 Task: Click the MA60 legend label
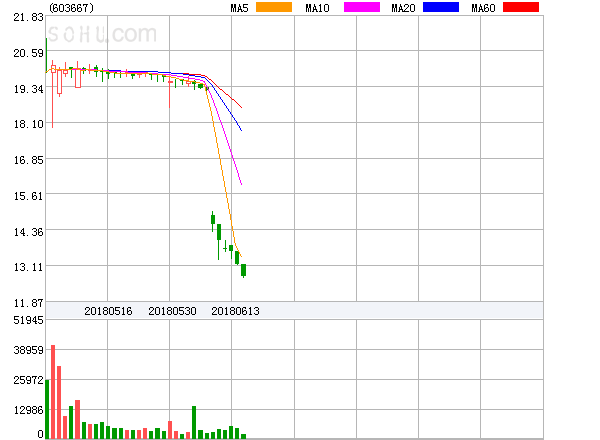[483, 8]
